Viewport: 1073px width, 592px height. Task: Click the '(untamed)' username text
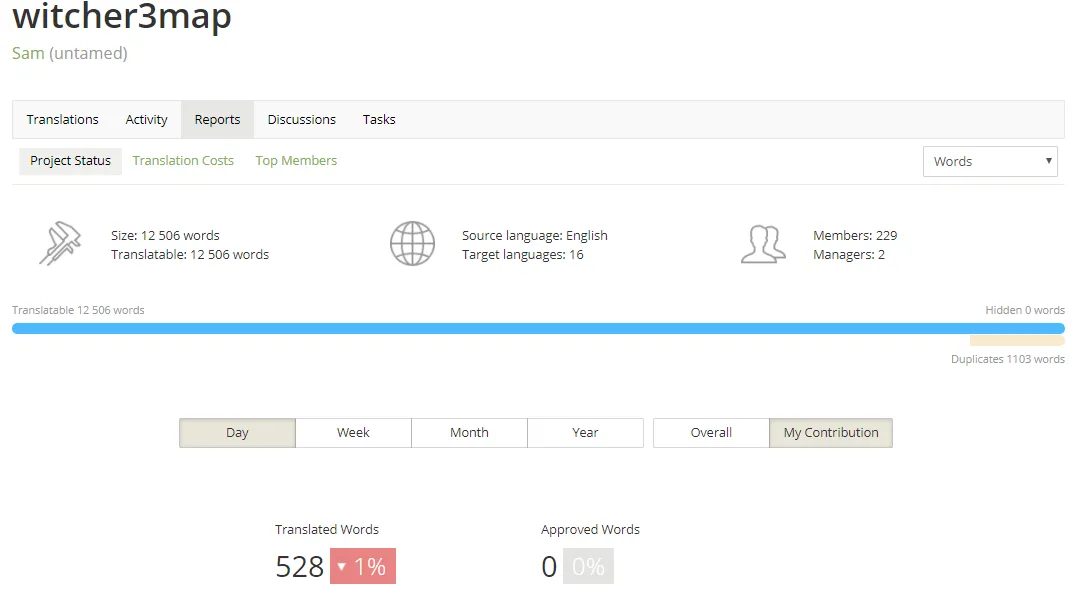[88, 53]
